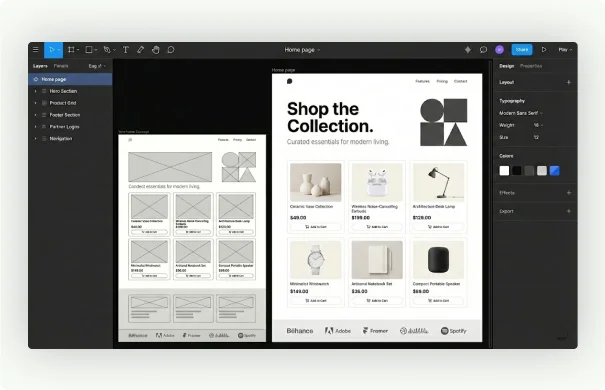
Task: Open the Weight value dropdown
Action: click(x=538, y=125)
